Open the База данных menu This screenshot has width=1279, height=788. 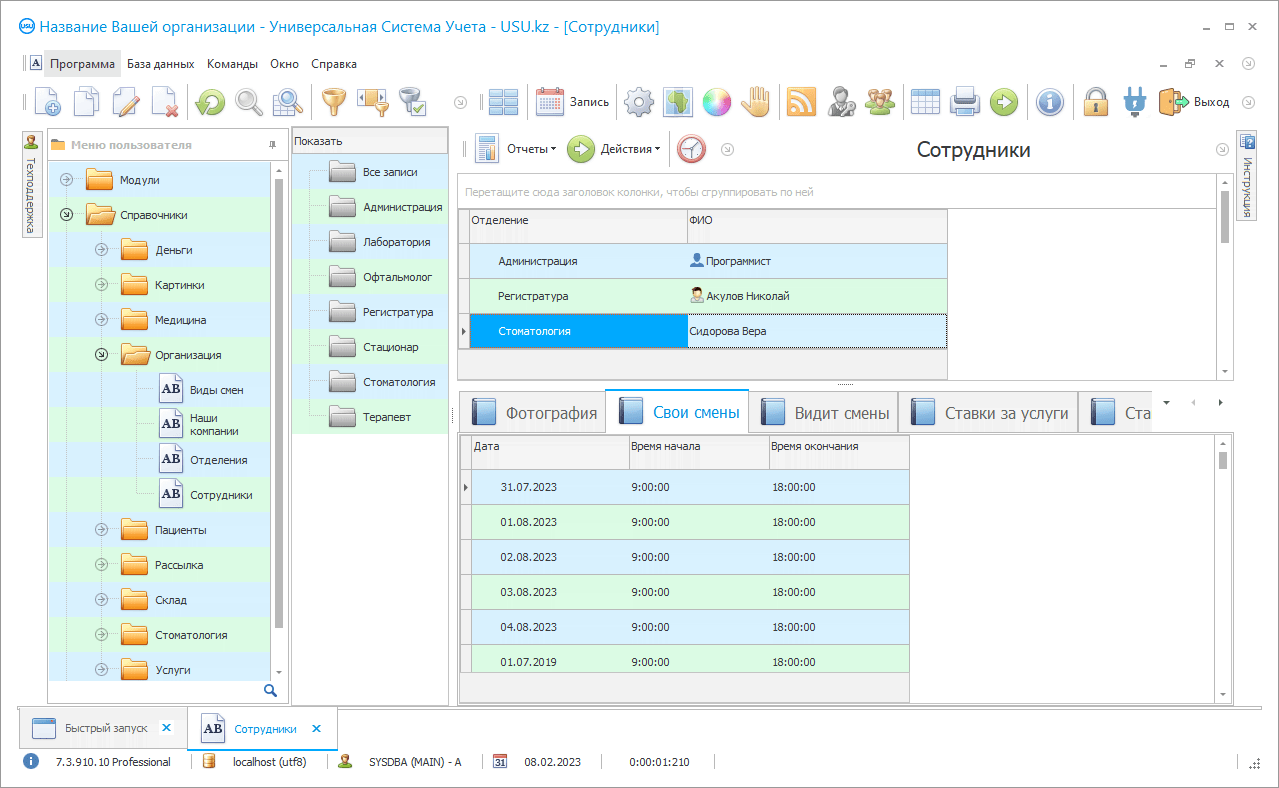(160, 63)
